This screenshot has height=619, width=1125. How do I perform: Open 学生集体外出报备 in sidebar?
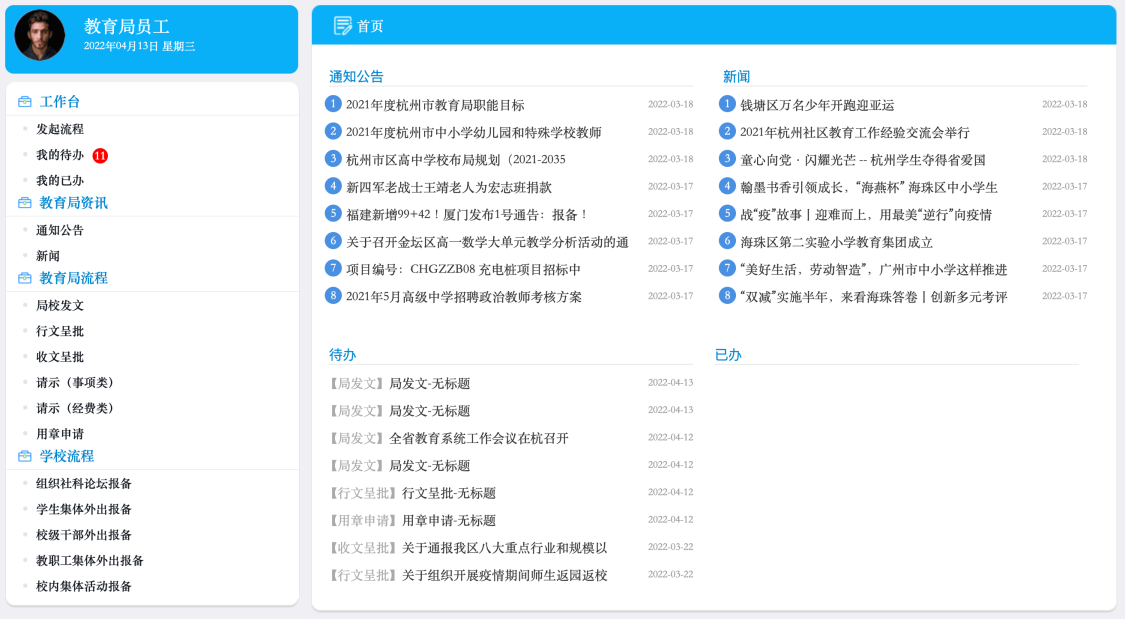coord(84,509)
